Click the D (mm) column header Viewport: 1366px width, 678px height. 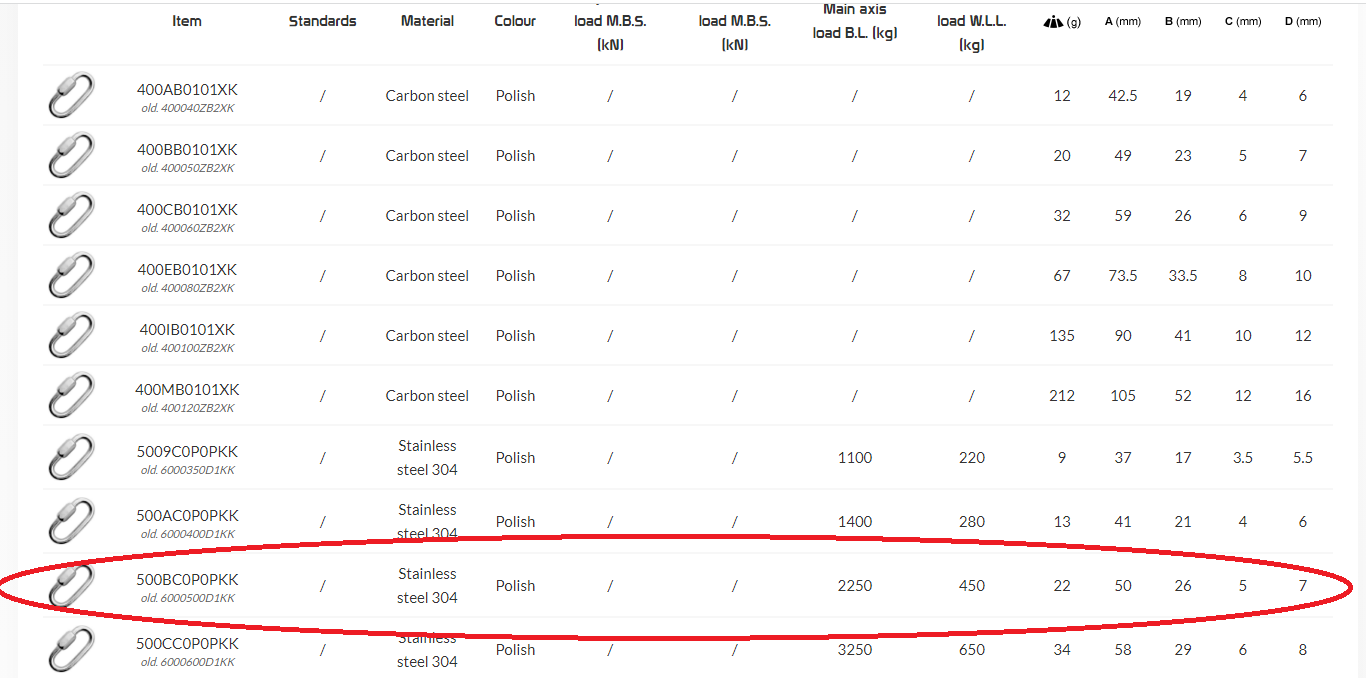(1303, 21)
